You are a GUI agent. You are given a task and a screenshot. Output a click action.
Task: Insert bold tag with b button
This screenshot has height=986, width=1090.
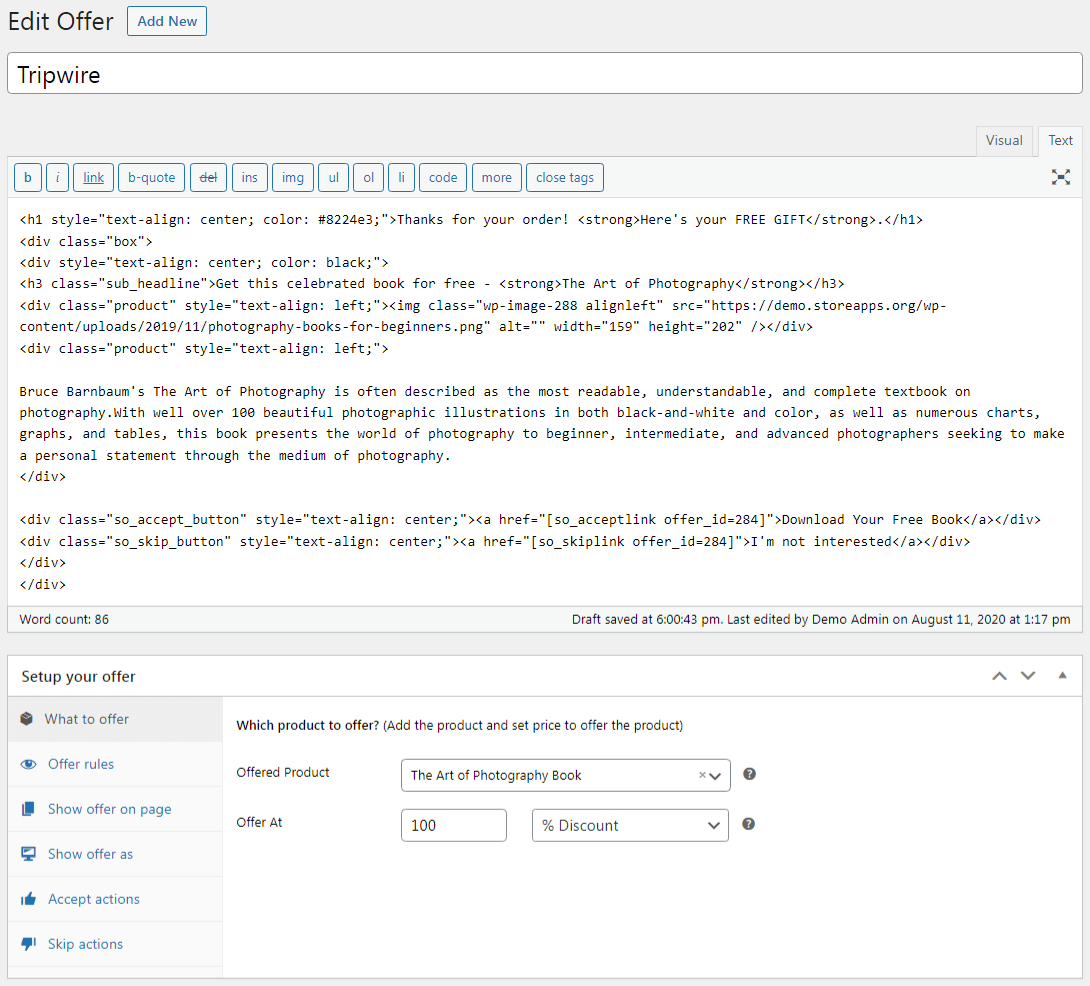point(28,177)
